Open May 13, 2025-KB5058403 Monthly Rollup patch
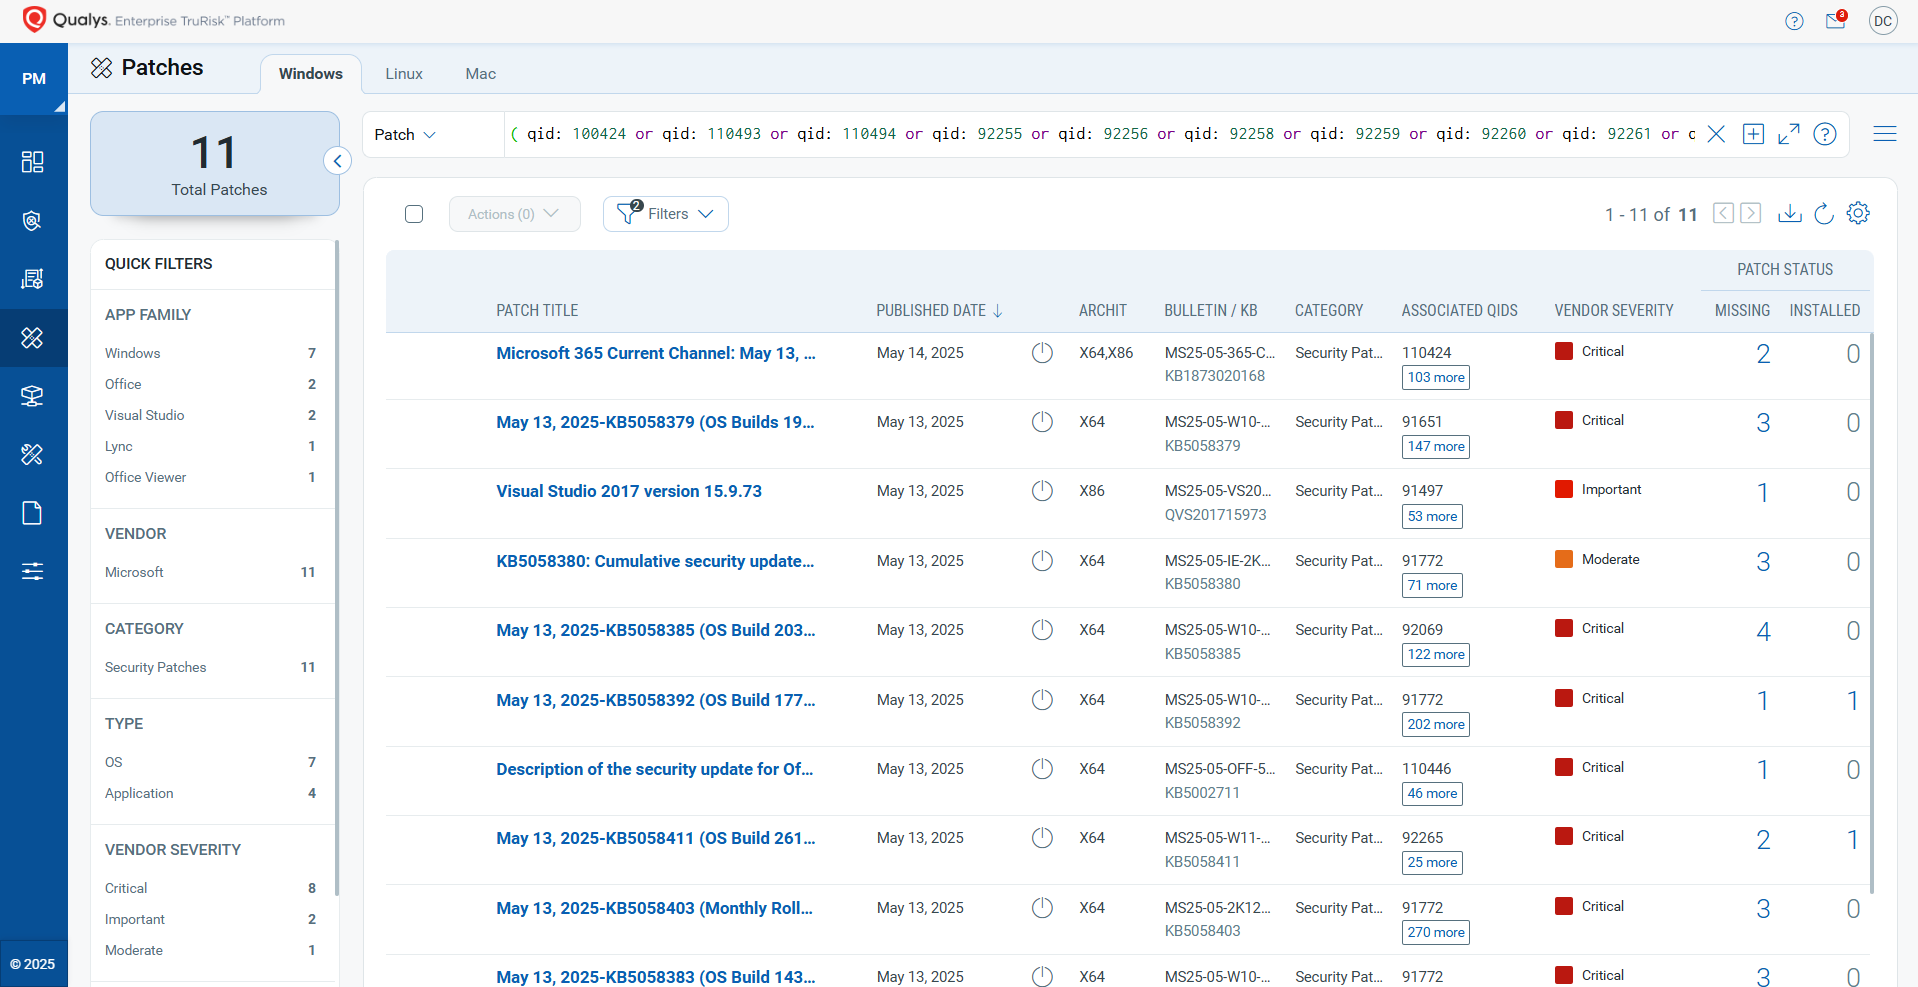This screenshot has height=987, width=1918. tap(655, 908)
